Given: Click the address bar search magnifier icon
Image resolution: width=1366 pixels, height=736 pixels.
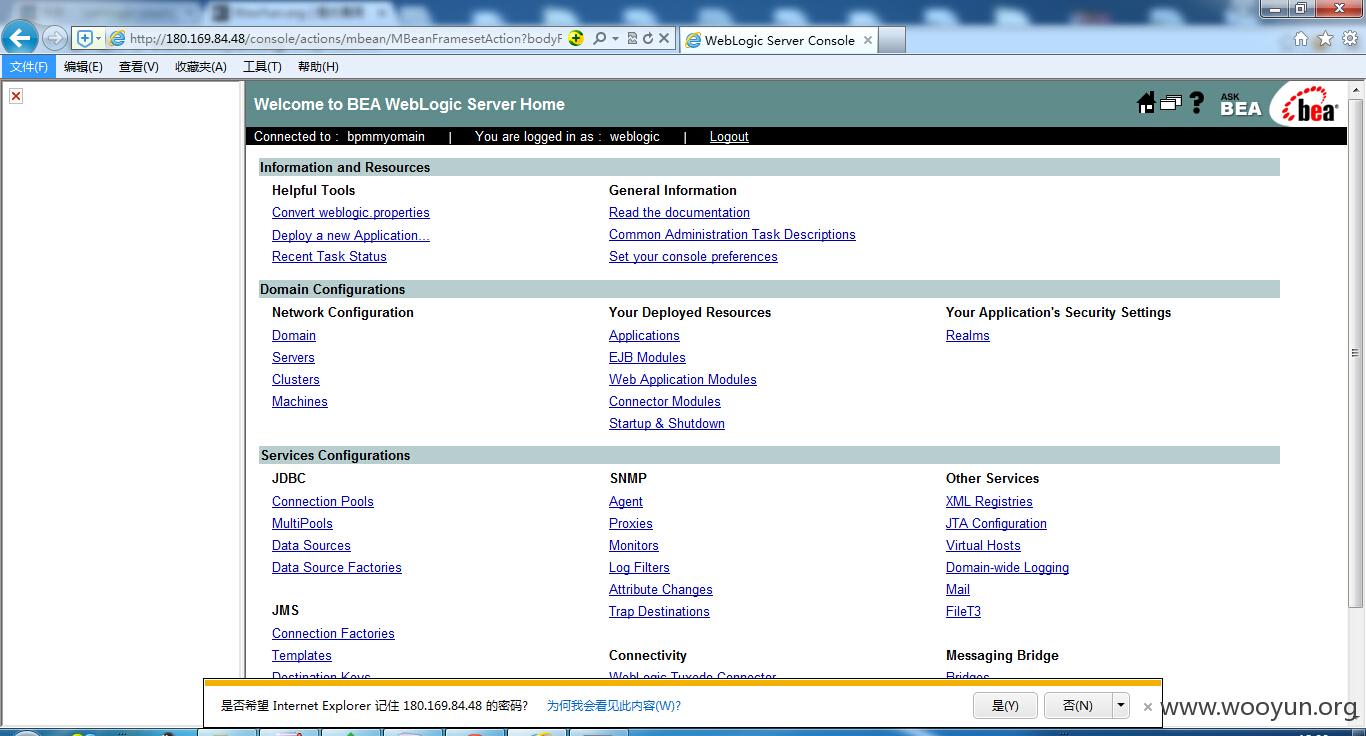Looking at the screenshot, I should [x=599, y=38].
